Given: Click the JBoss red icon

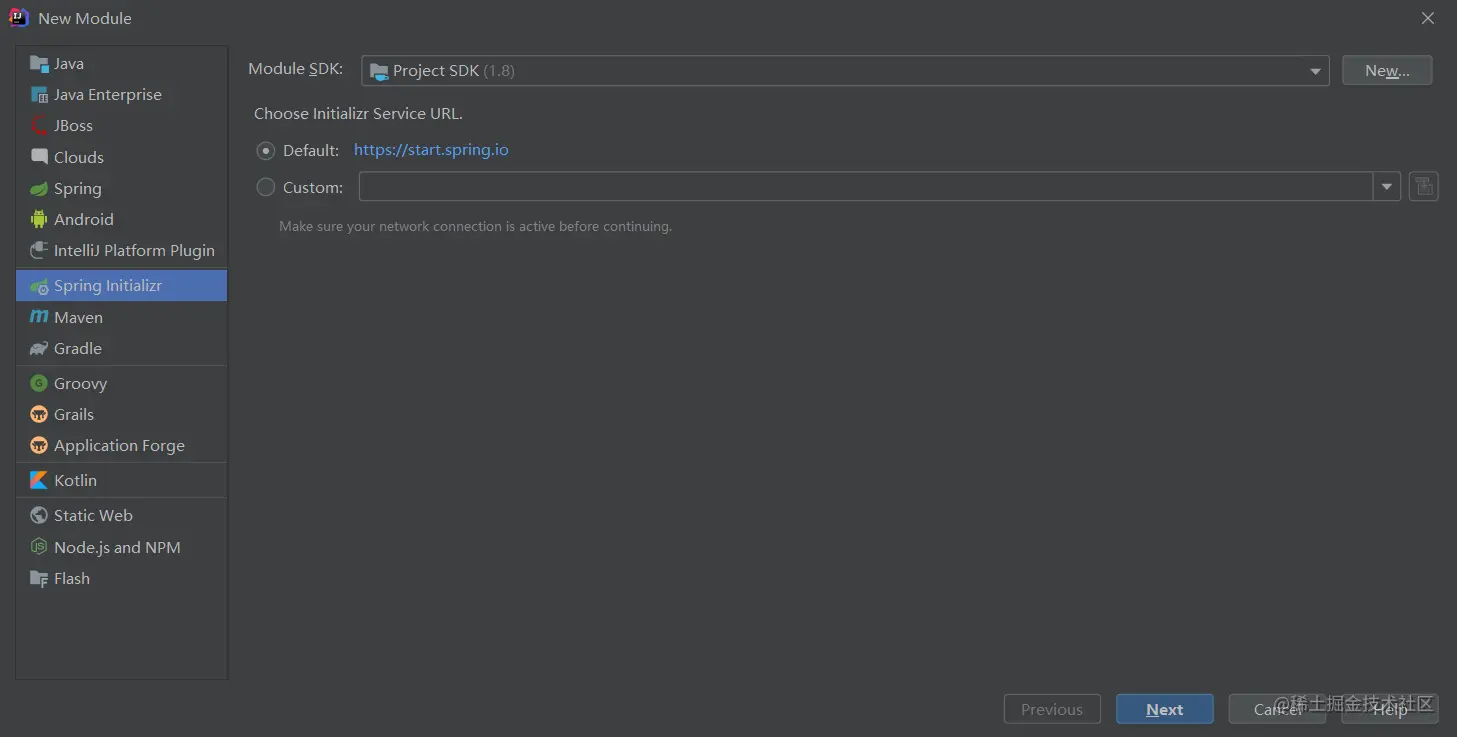Looking at the screenshot, I should [x=39, y=126].
